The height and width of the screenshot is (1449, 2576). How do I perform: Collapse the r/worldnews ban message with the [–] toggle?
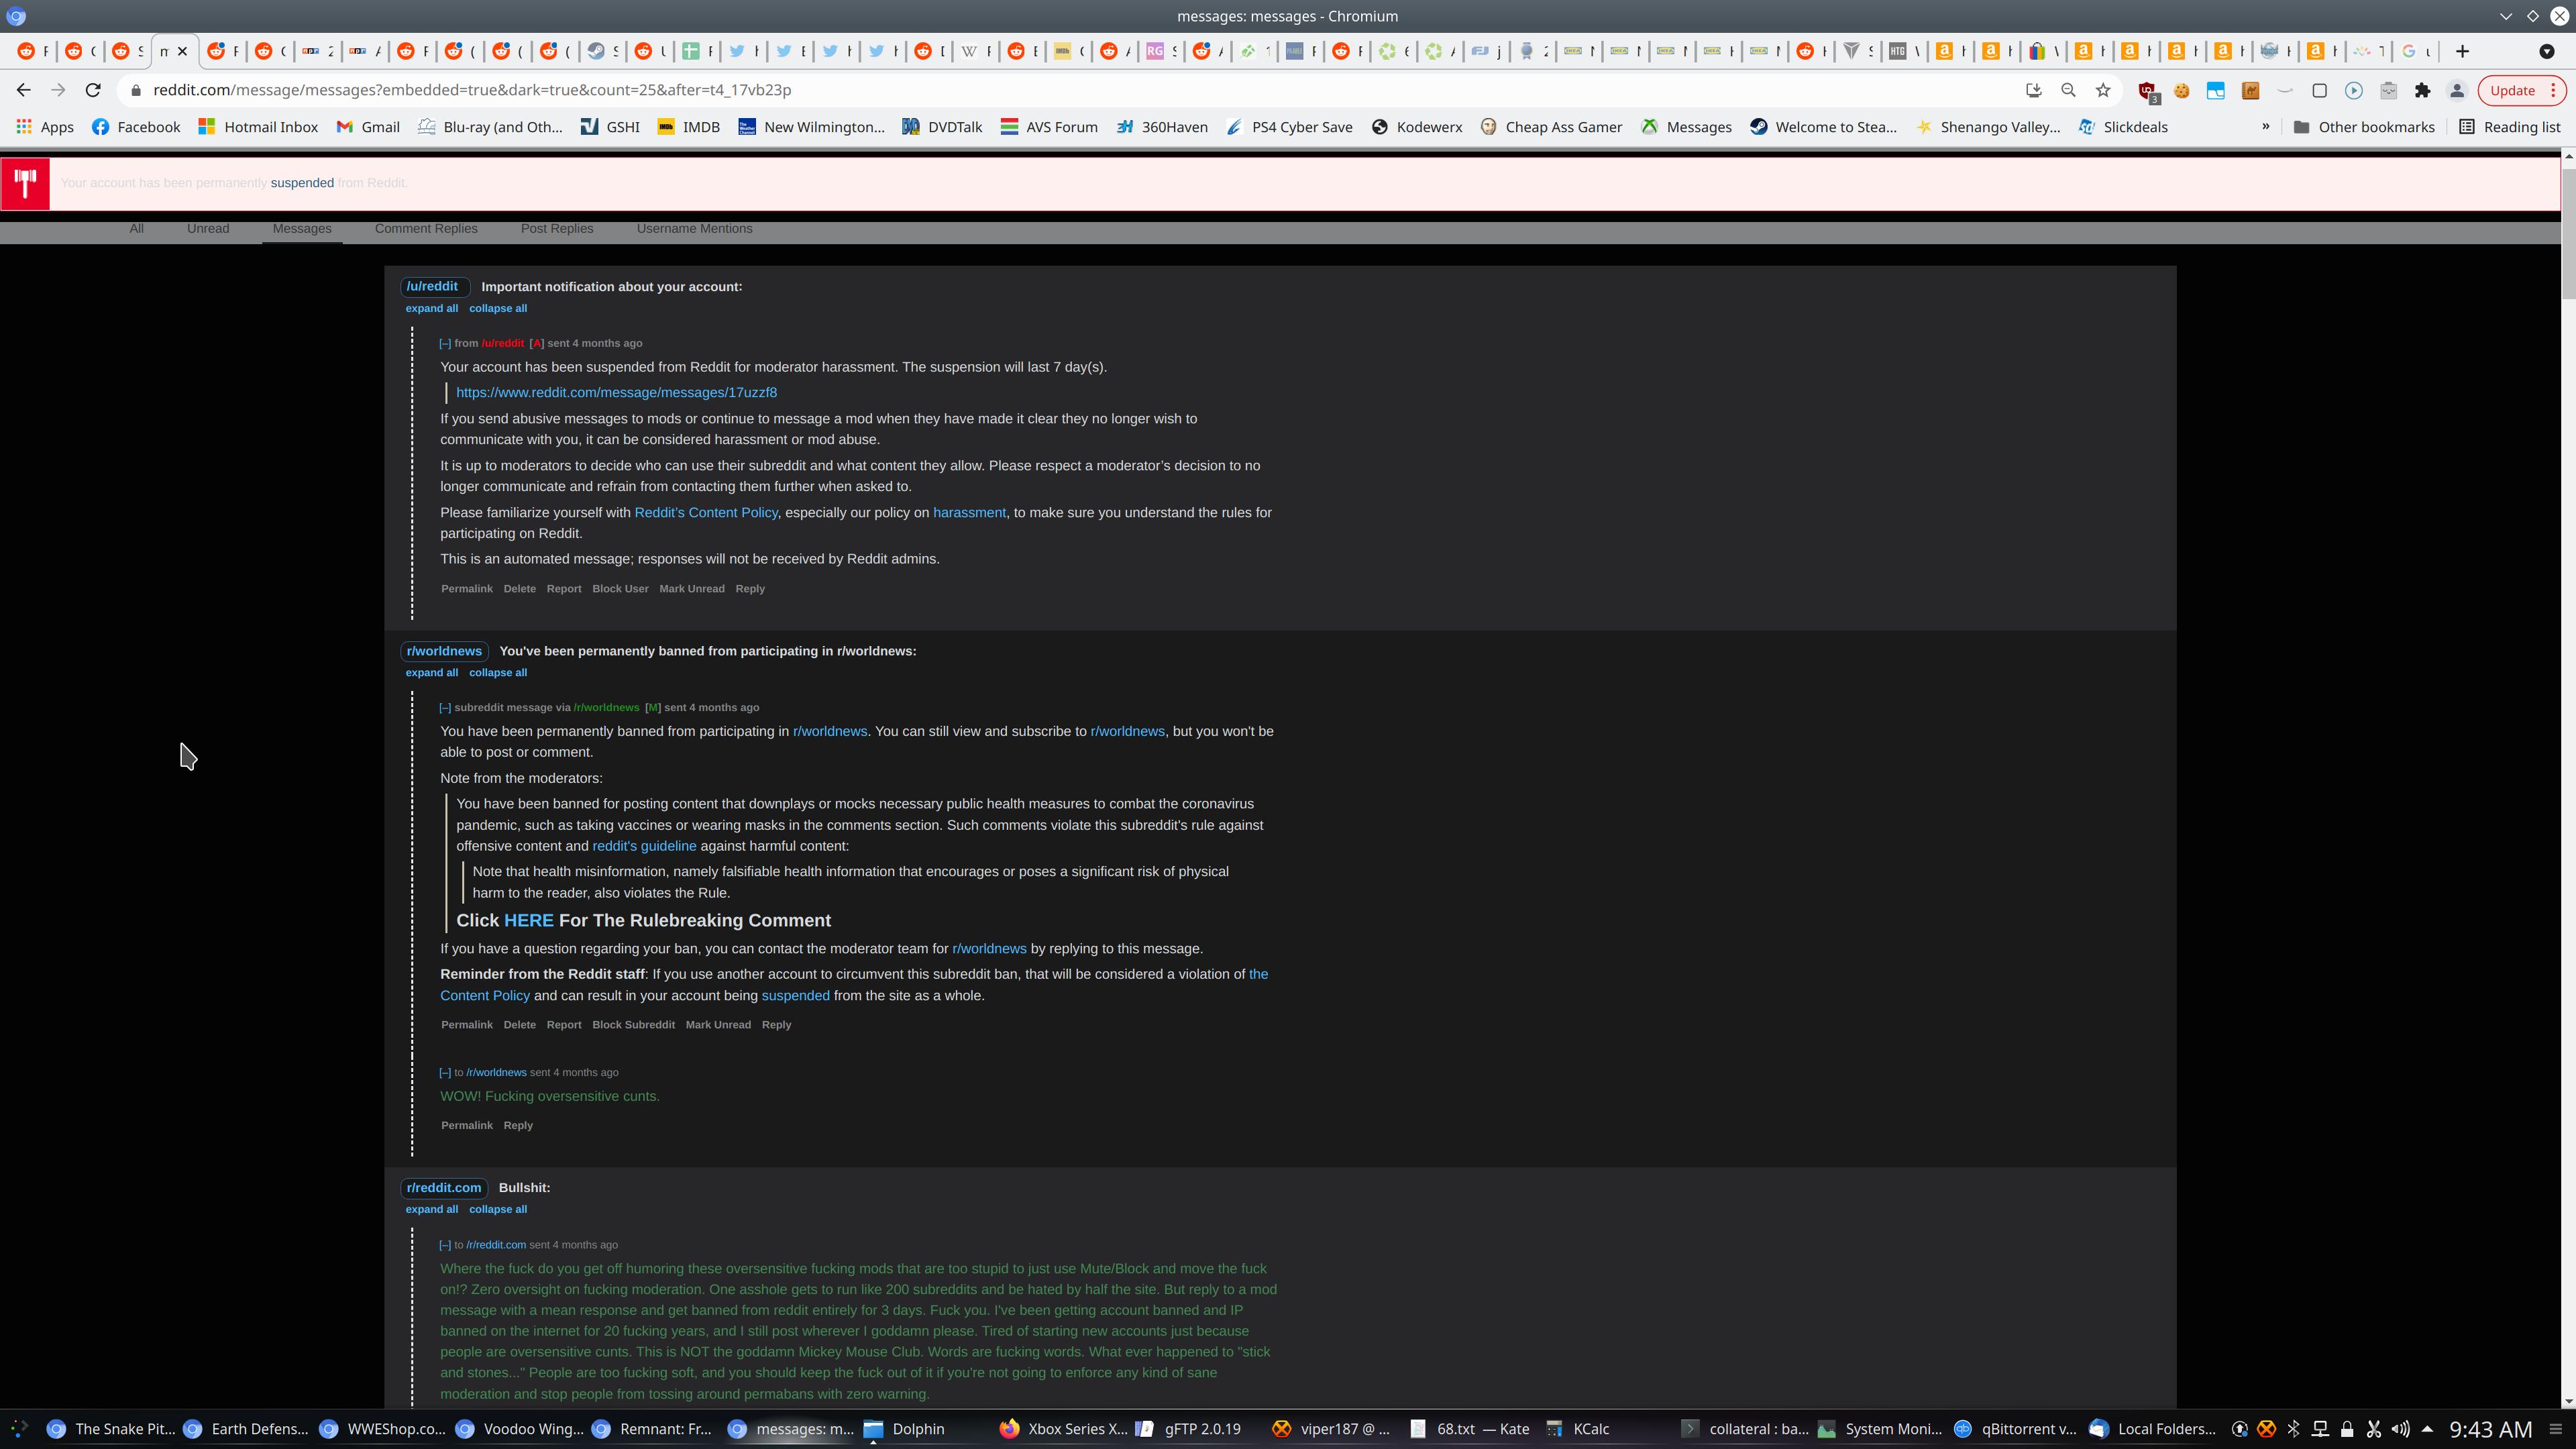(445, 707)
